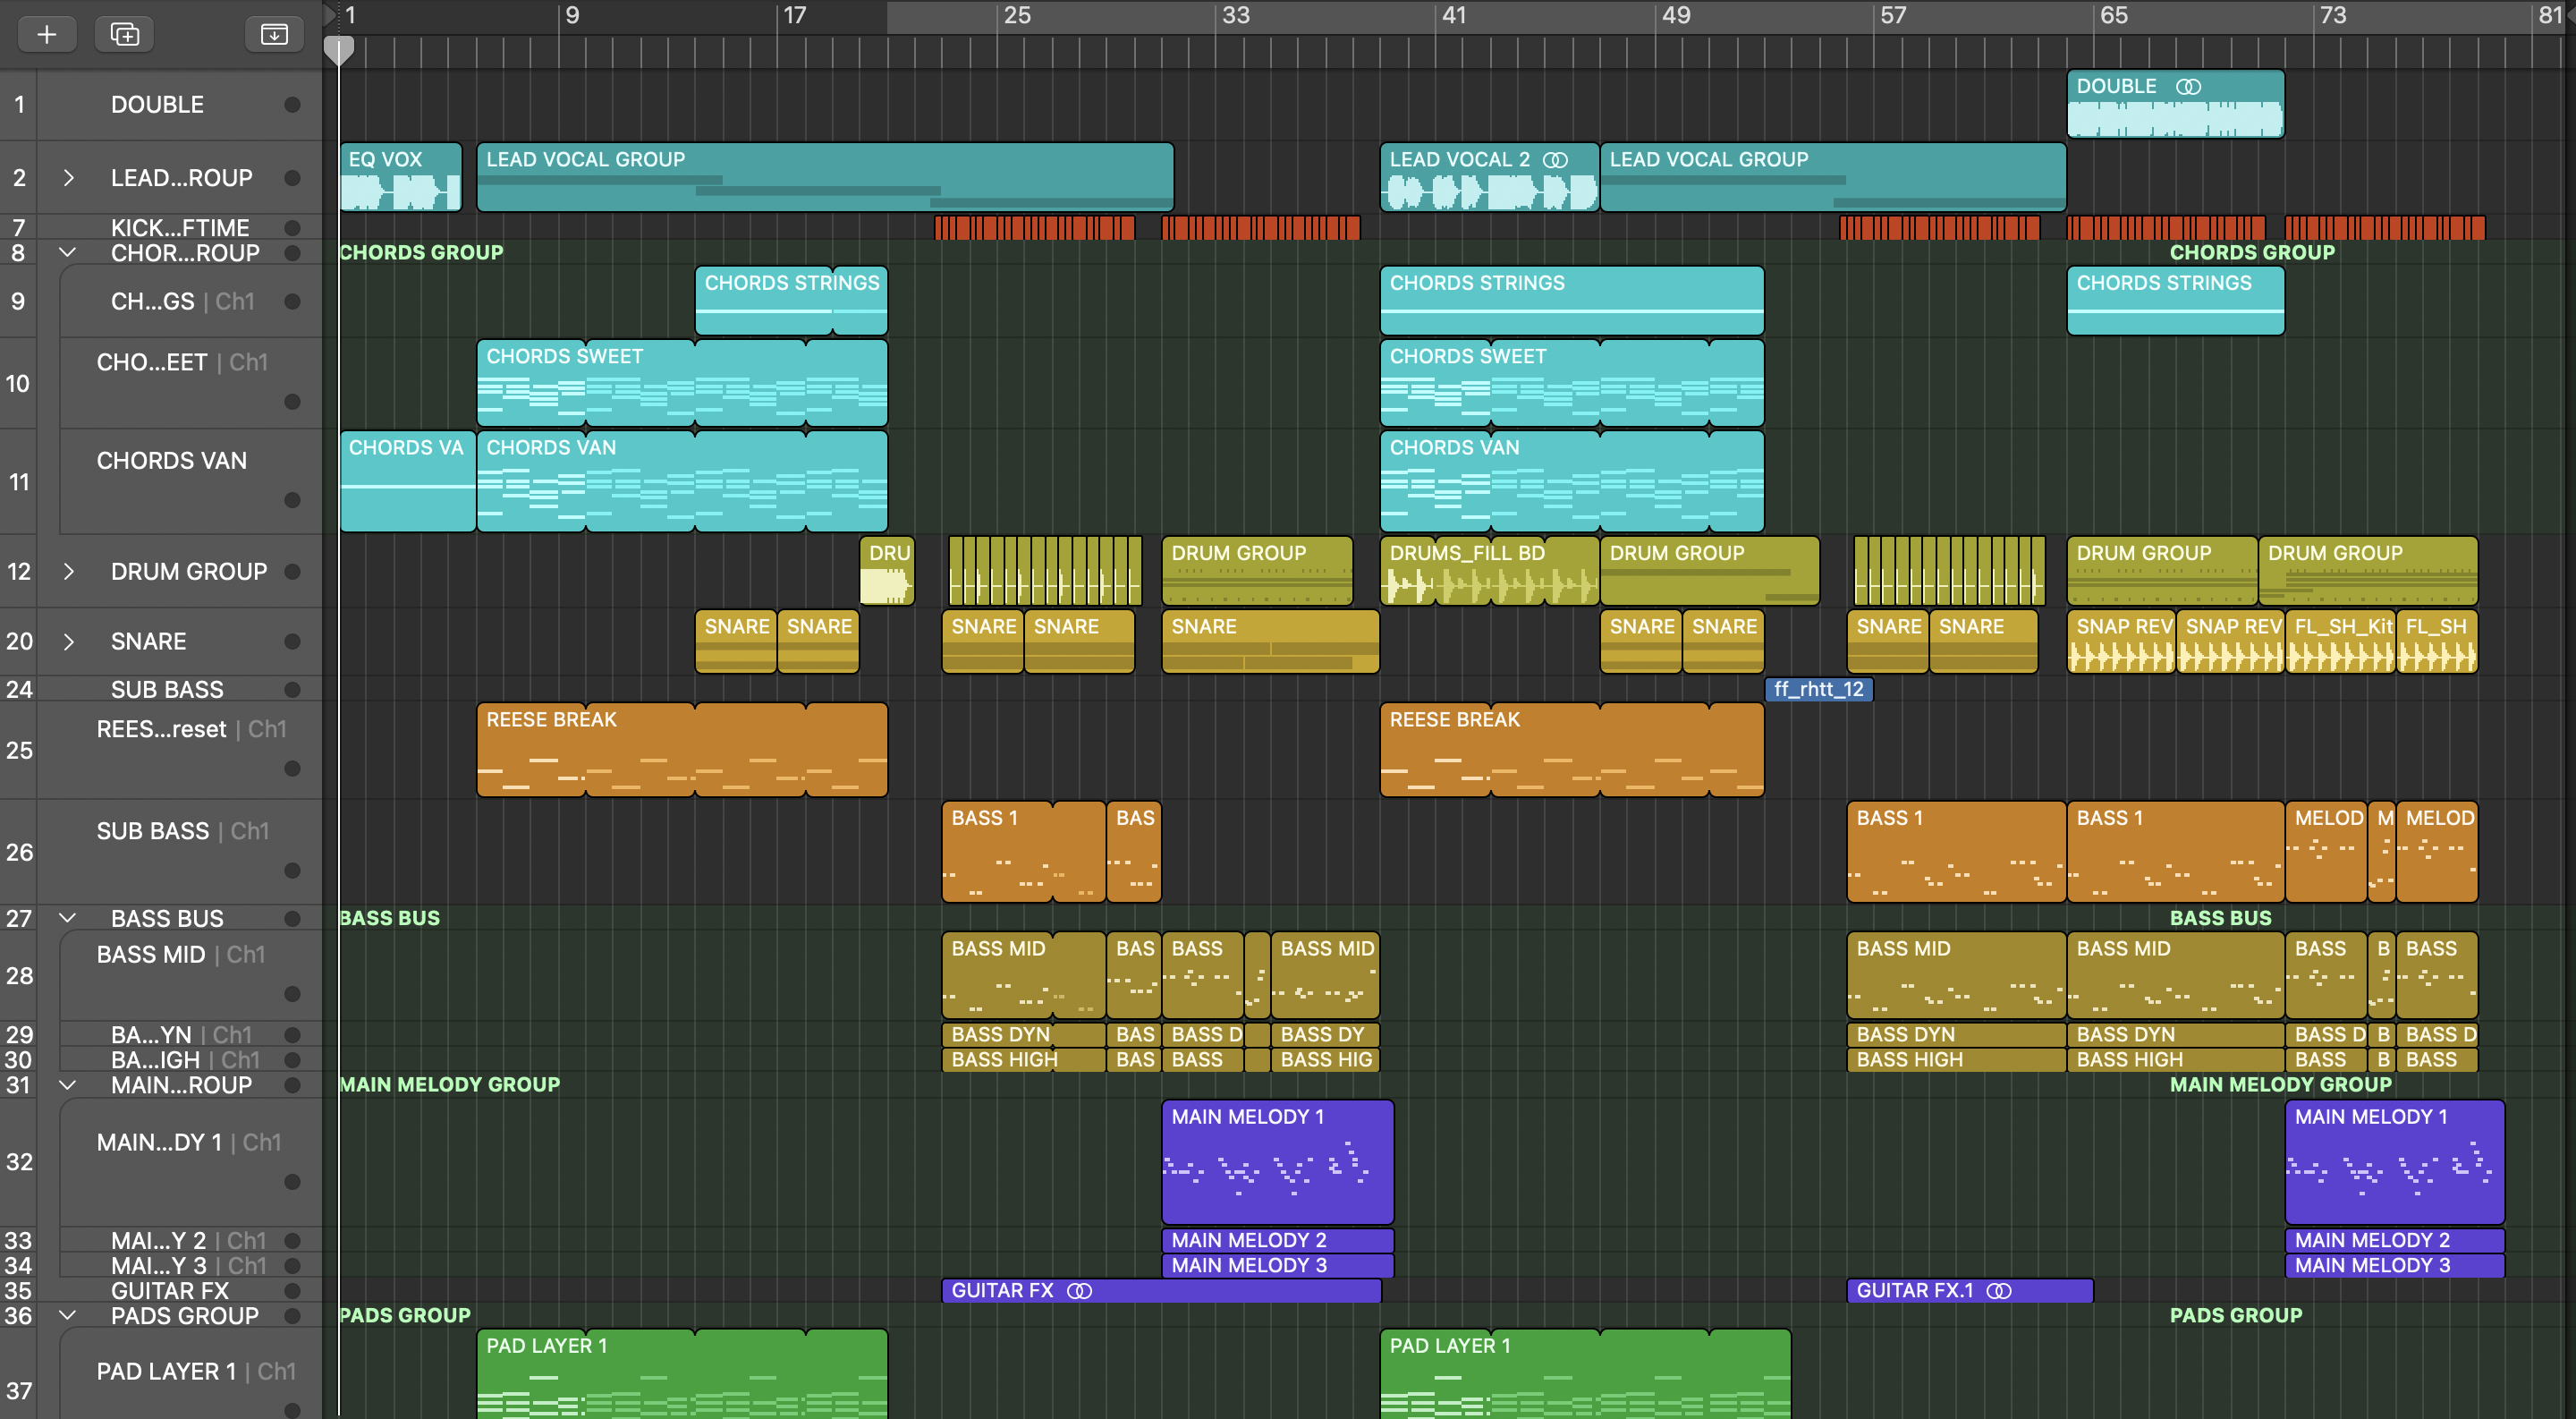Toggle the dot on KICK...FTIME track
Screen dimensions: 2576x1419
point(292,228)
